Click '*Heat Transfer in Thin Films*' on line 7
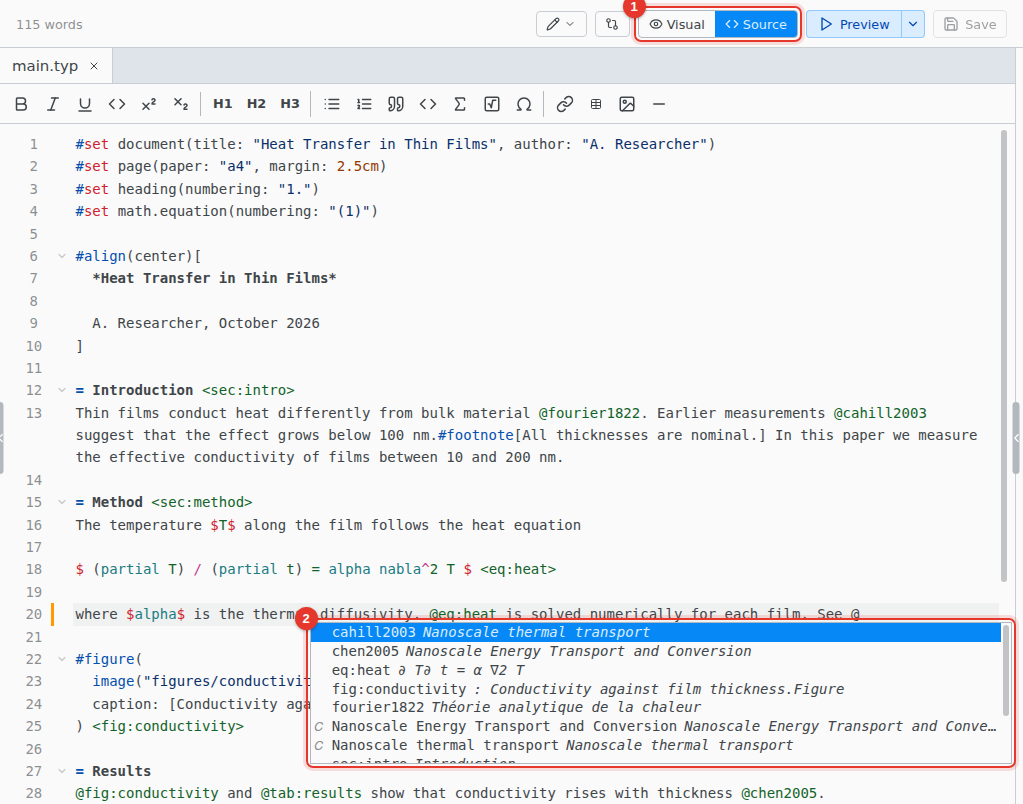This screenshot has height=804, width=1023. (x=214, y=278)
